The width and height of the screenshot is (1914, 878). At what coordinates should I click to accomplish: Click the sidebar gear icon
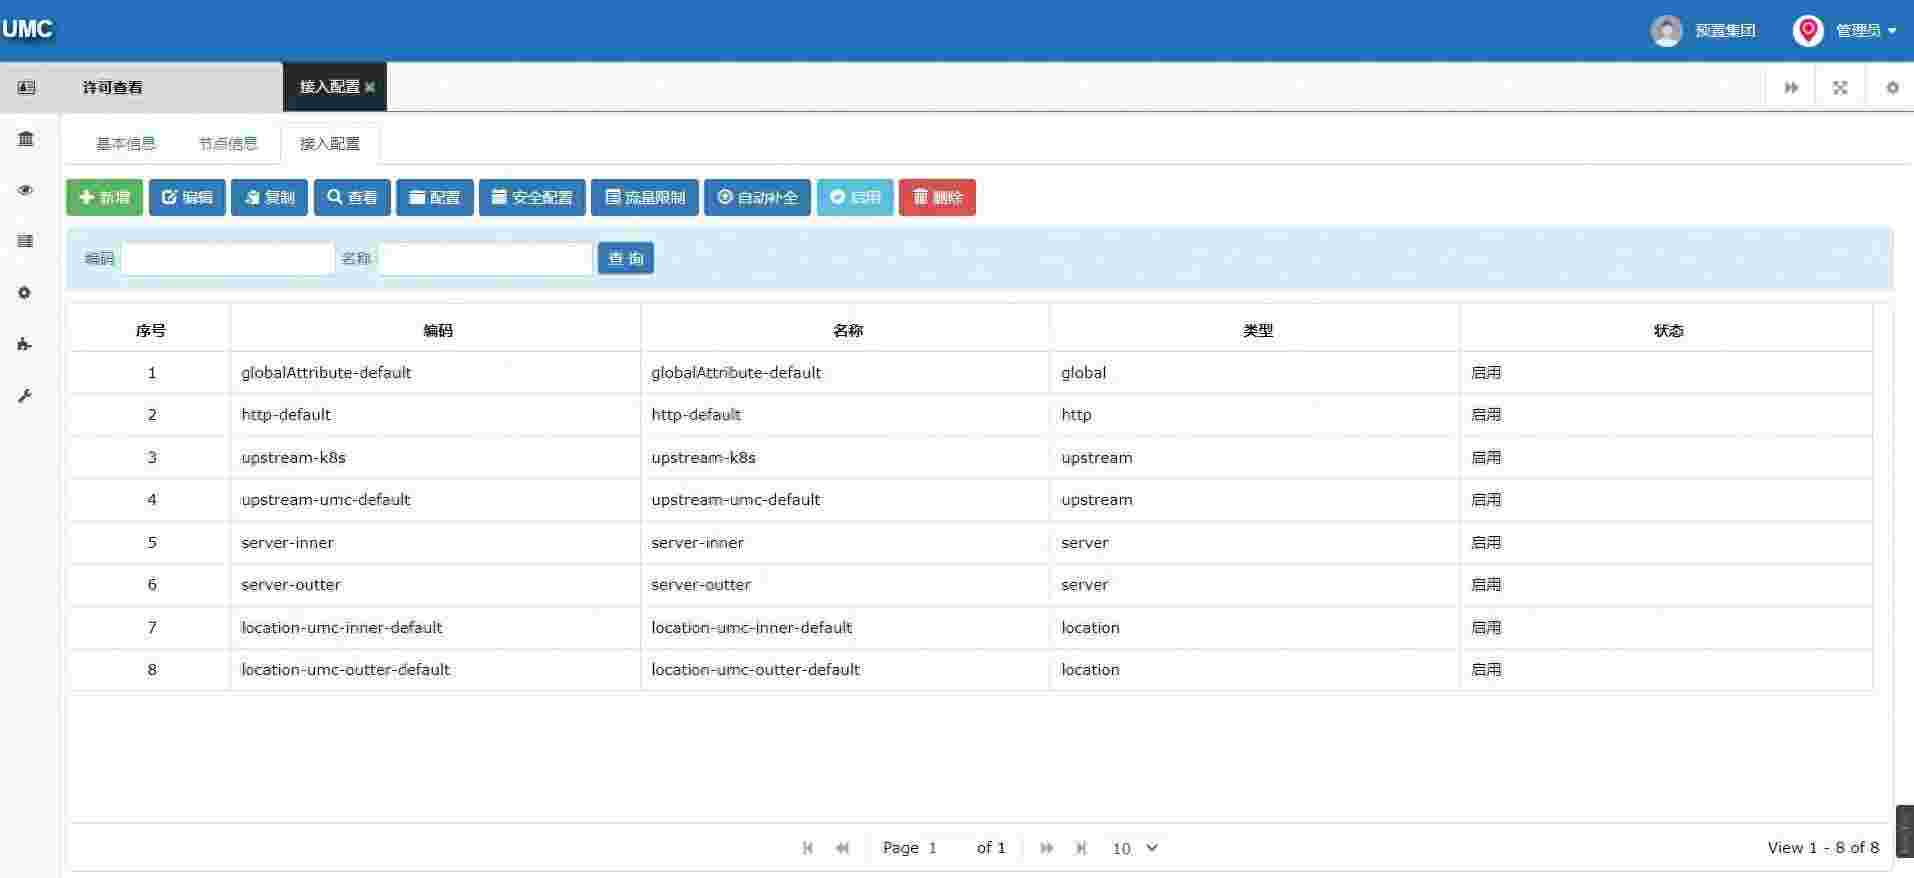(x=26, y=293)
